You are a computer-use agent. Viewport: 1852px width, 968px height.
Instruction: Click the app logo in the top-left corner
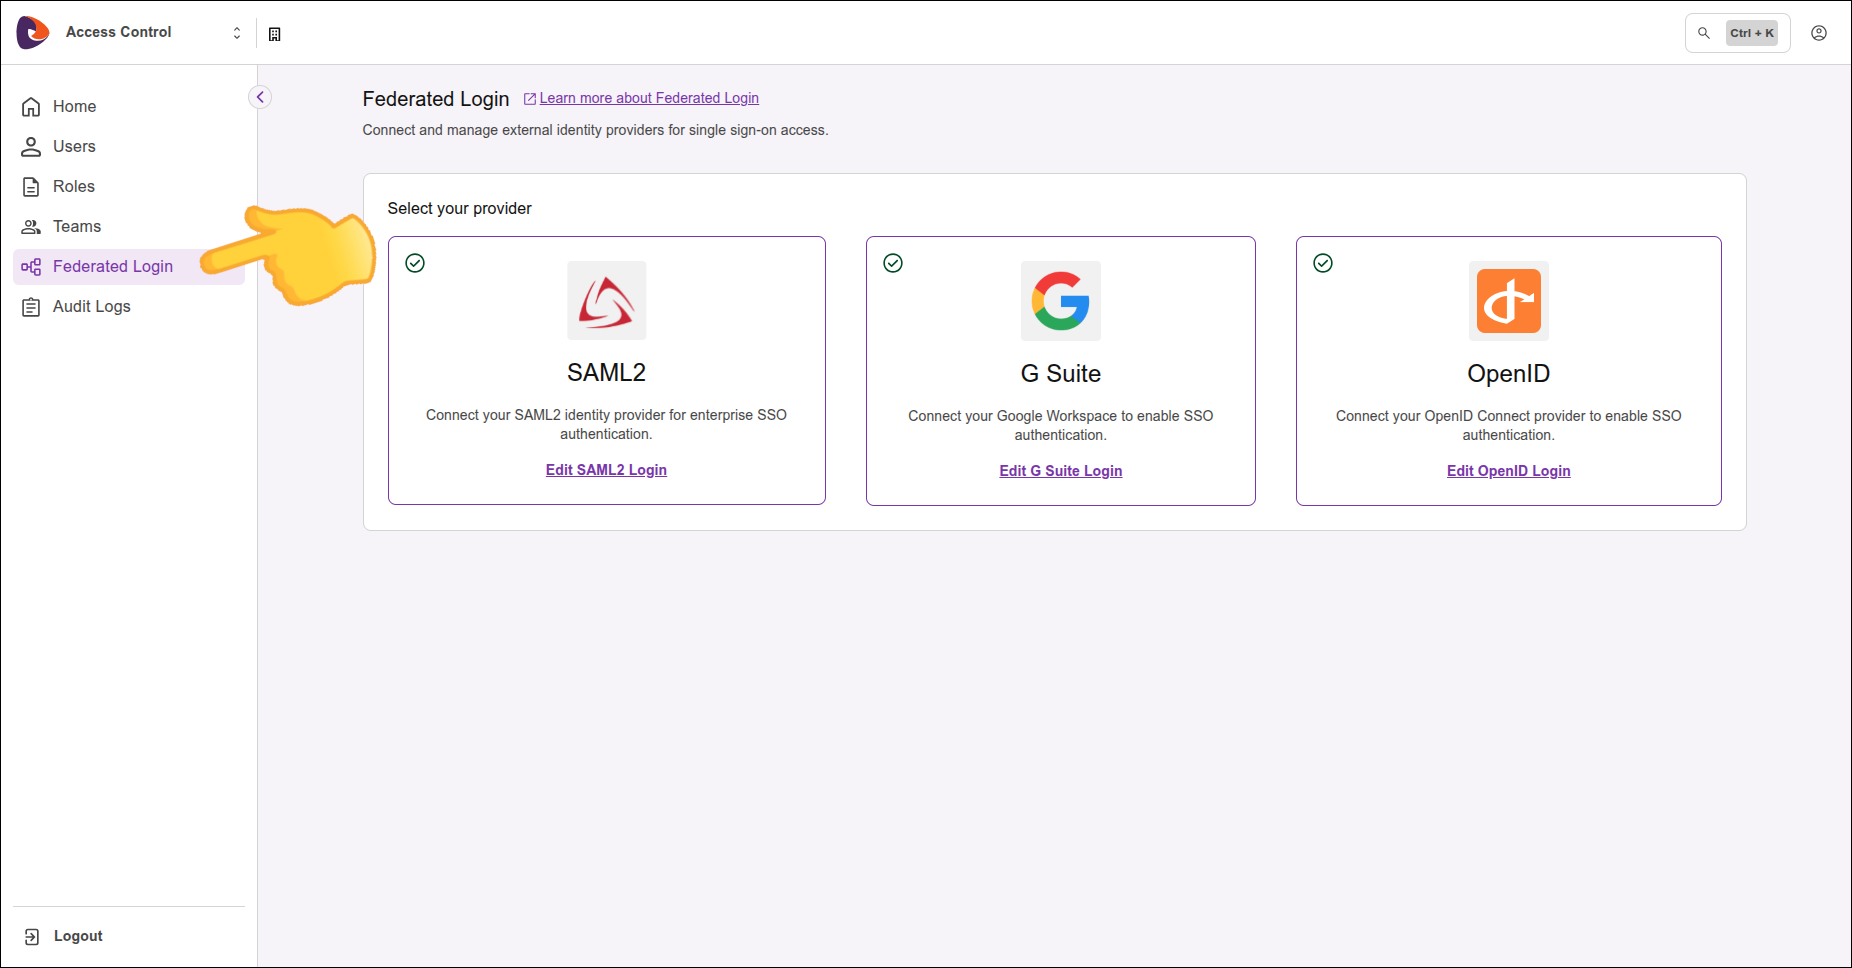click(x=31, y=31)
